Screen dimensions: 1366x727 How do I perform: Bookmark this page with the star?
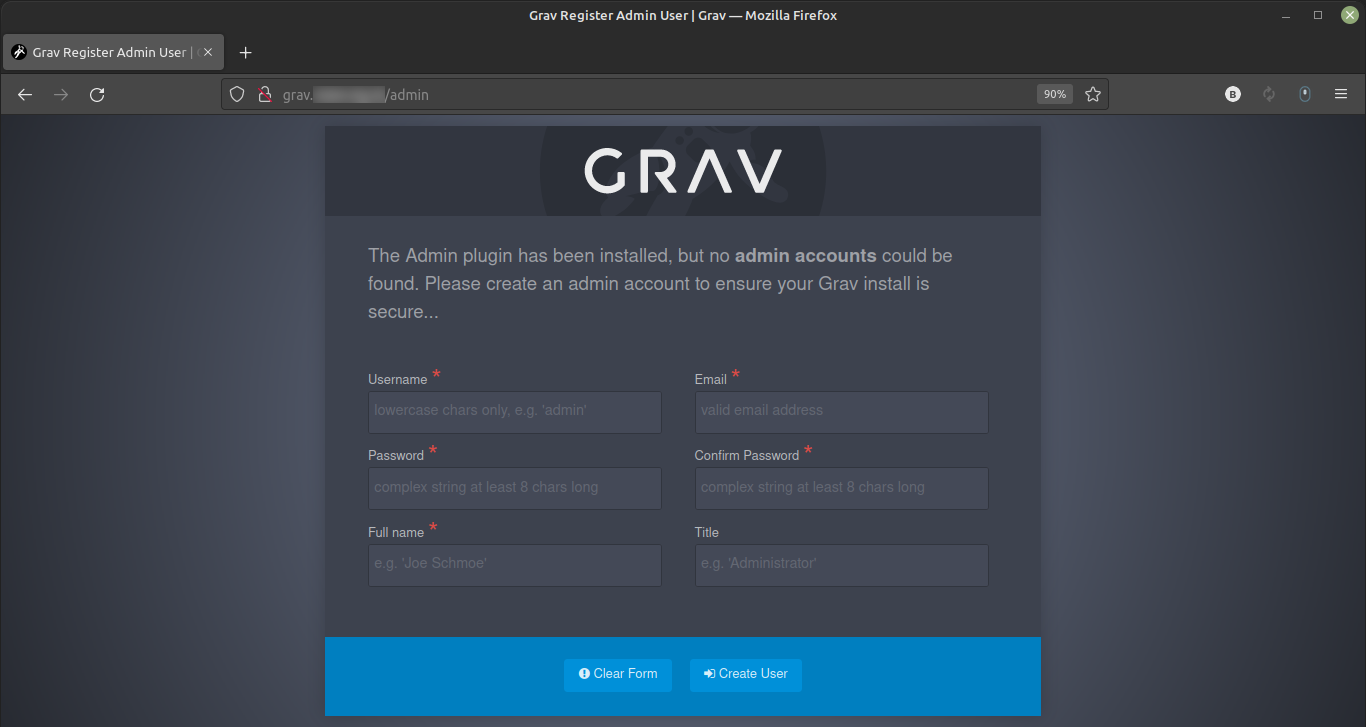pyautogui.click(x=1093, y=94)
